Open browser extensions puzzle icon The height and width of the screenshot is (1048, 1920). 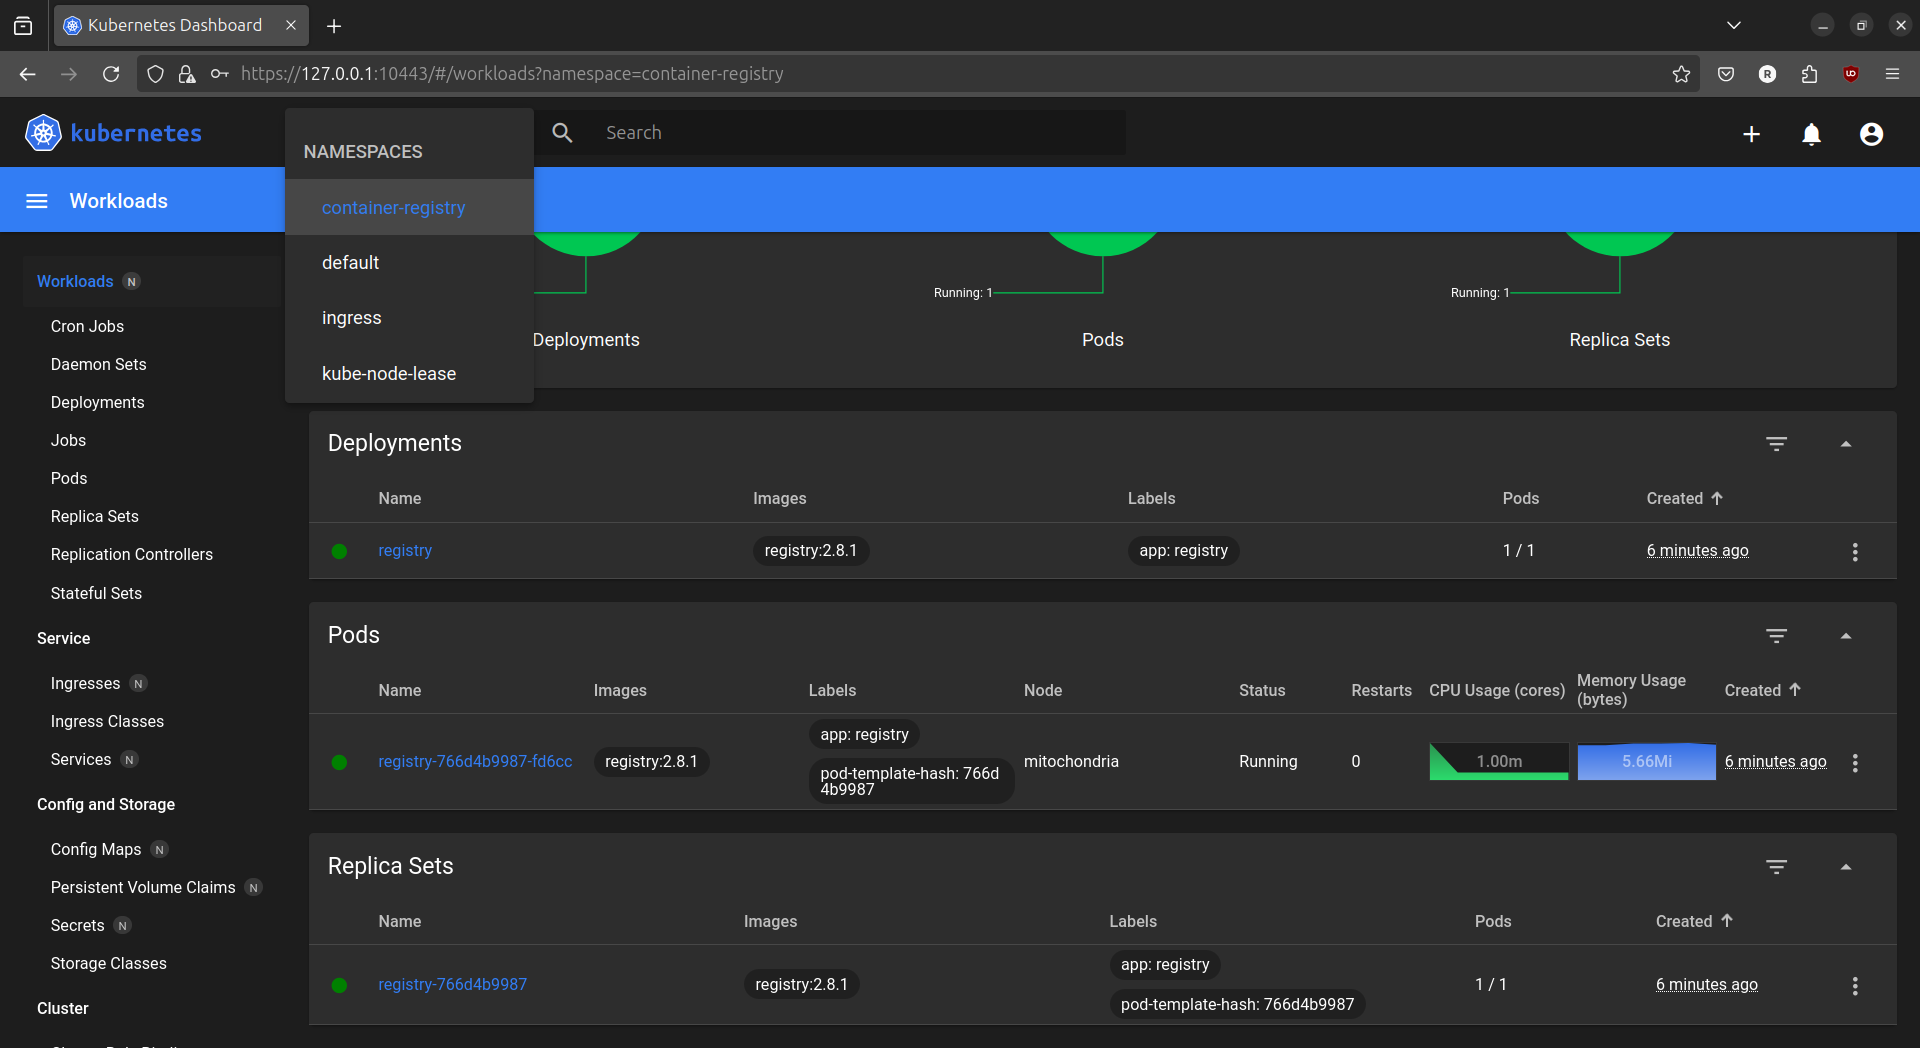1809,74
